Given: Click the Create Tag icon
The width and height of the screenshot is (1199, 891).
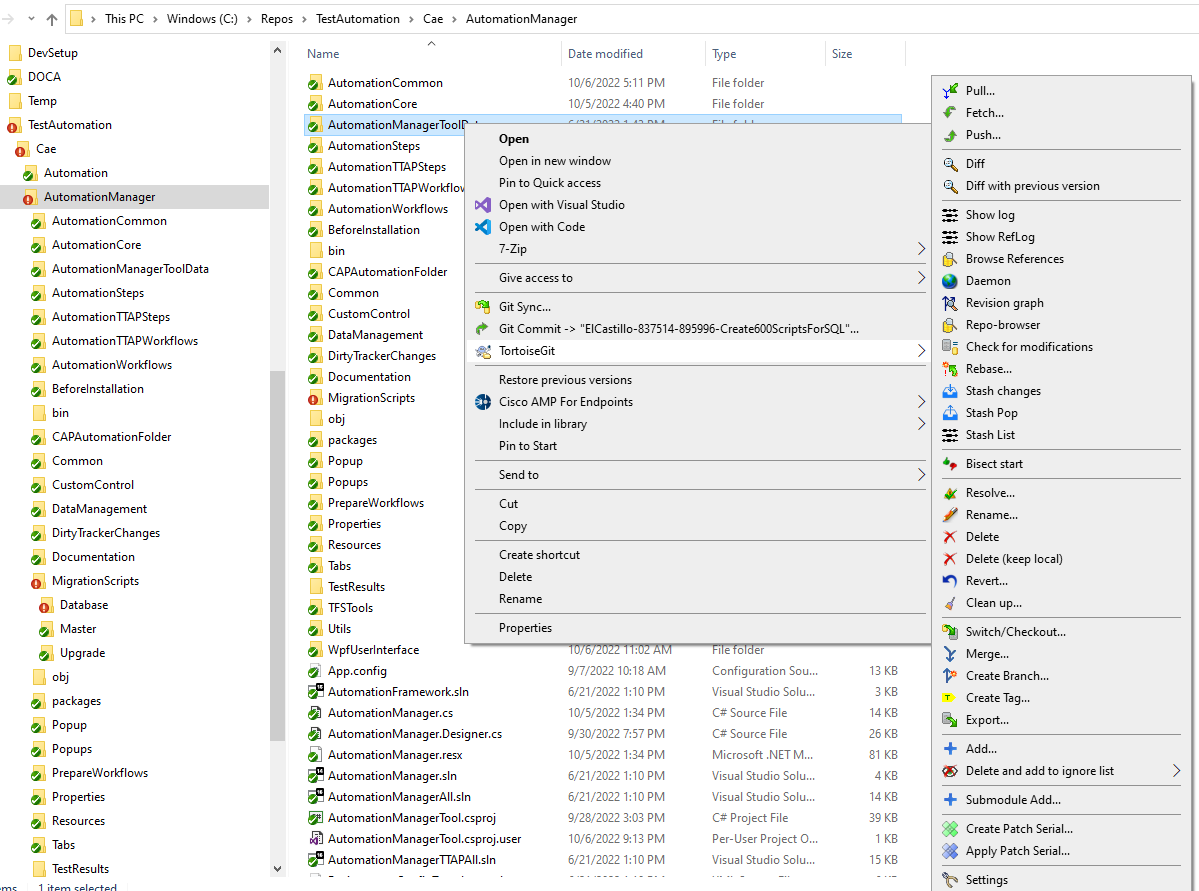Looking at the screenshot, I should click(950, 698).
